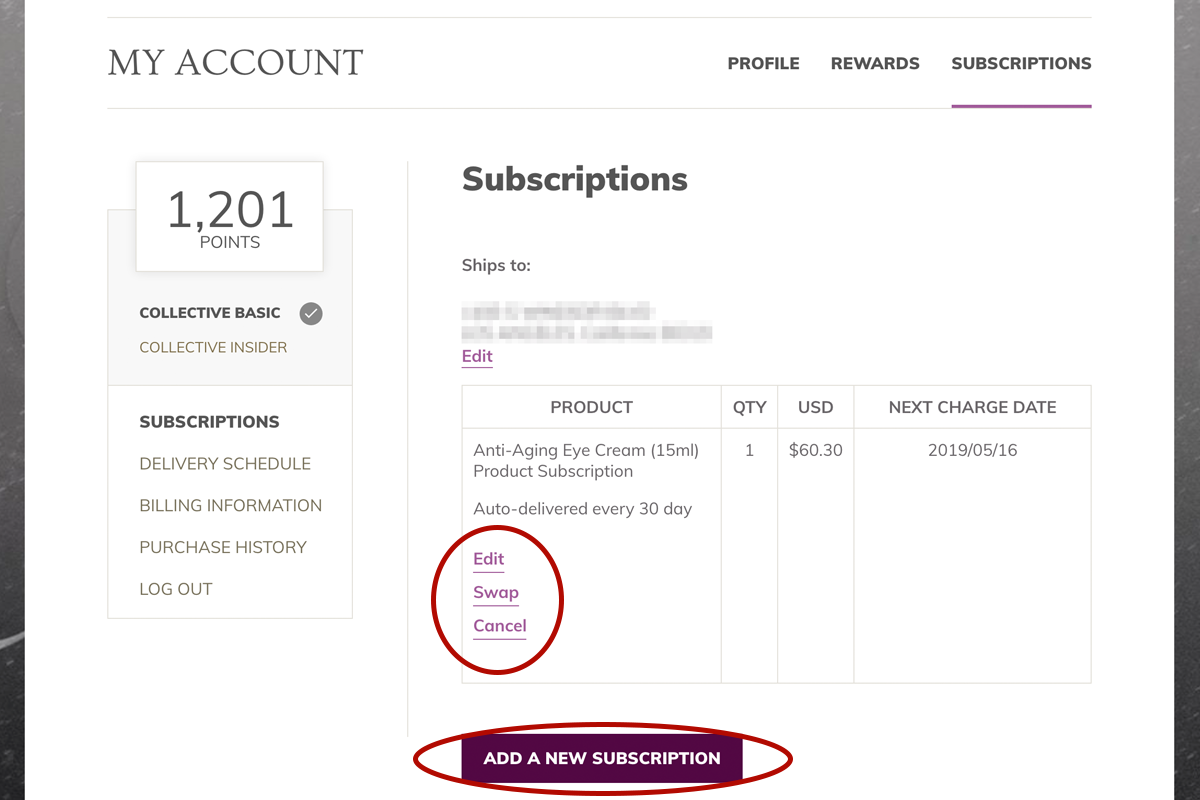Click the Anti-Aging Eye Cream product name

tap(585, 450)
